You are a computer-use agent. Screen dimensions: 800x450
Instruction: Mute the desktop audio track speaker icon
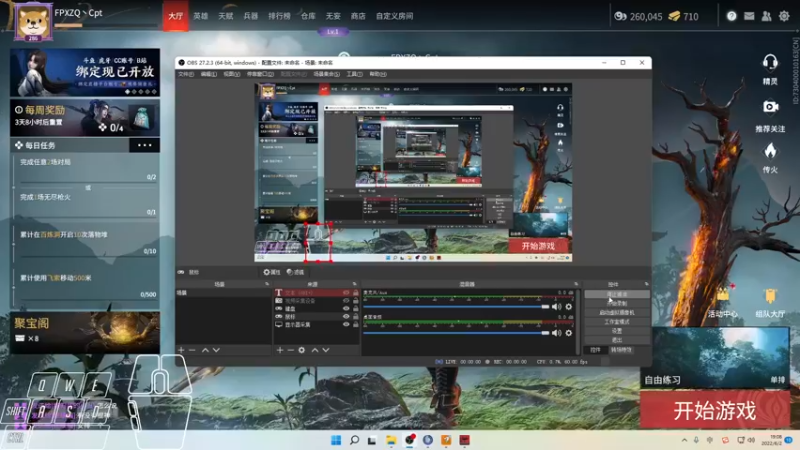(x=557, y=333)
